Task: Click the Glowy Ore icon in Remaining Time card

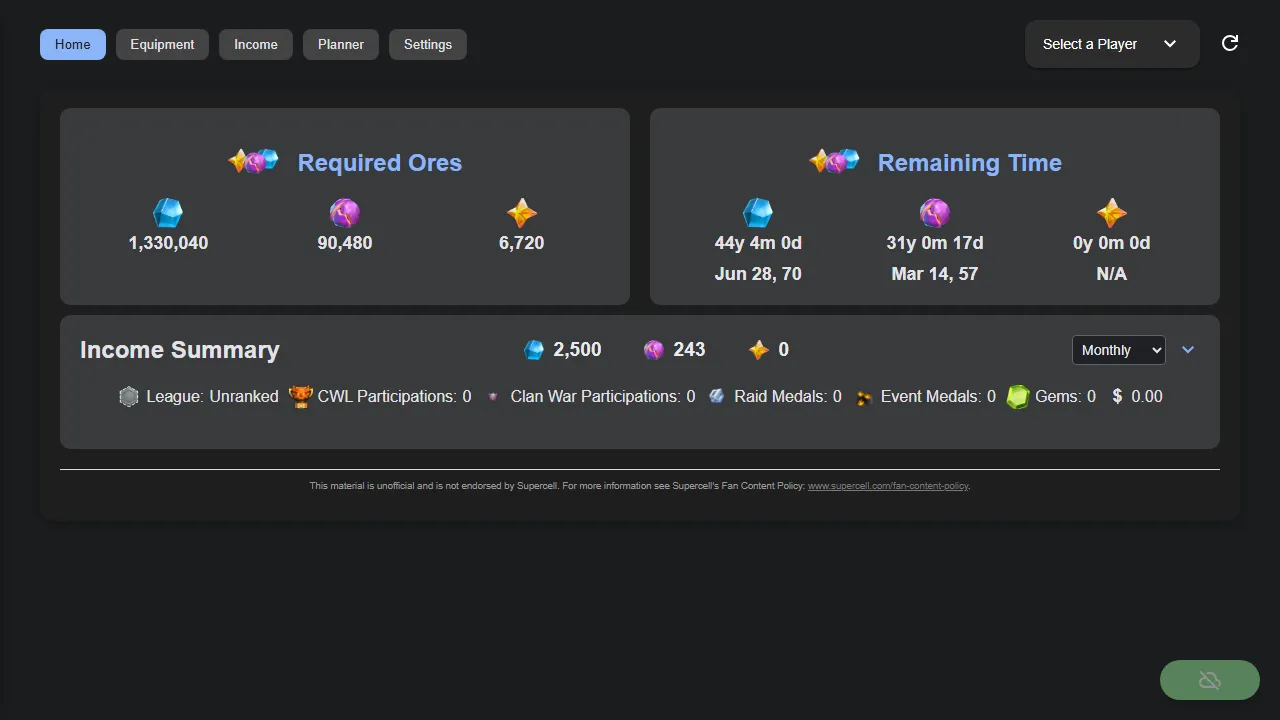Action: coord(934,211)
